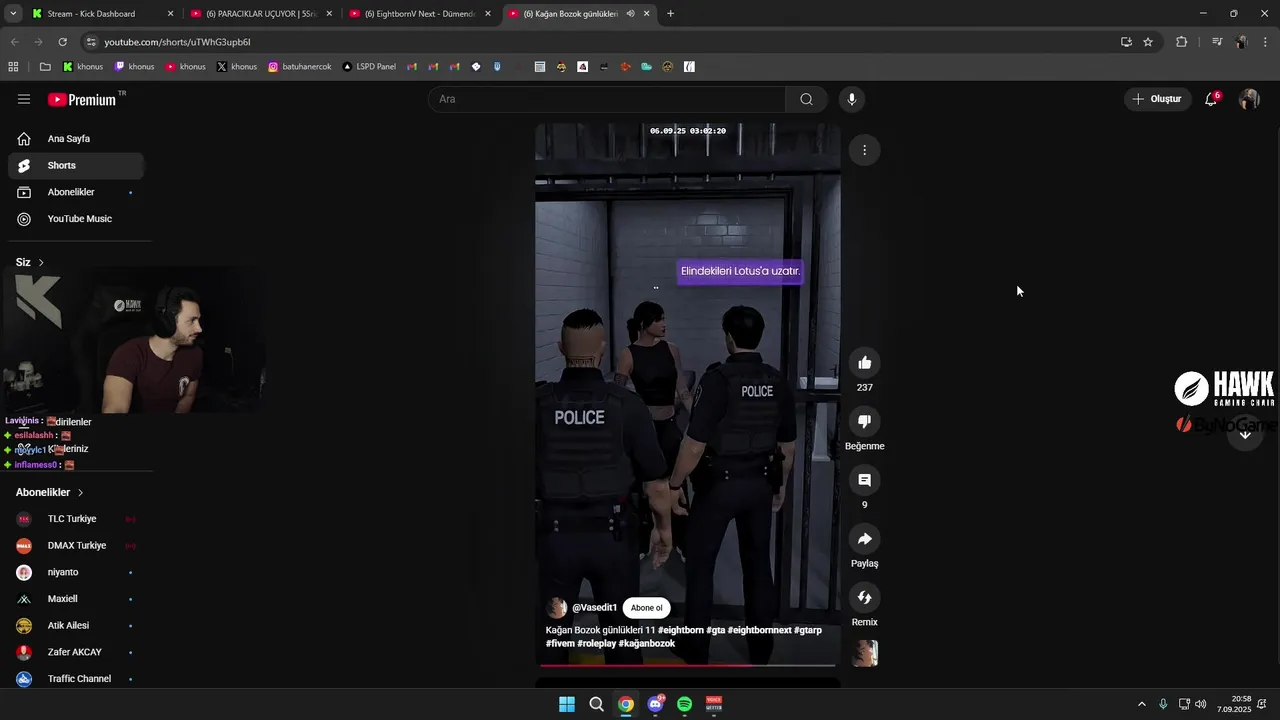Show hidden system tray icons
This screenshot has width=1280, height=720.
coord(1142,704)
